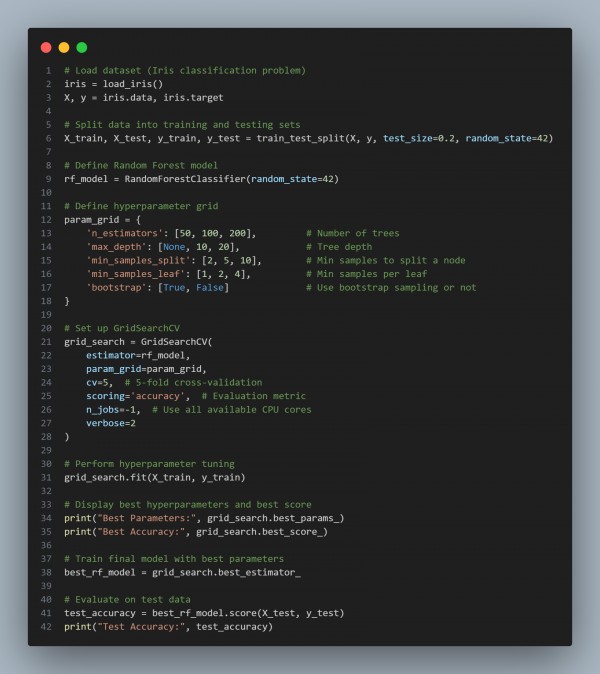
Task: Click the string "Test Accuracy:"
Action: (x=141, y=627)
